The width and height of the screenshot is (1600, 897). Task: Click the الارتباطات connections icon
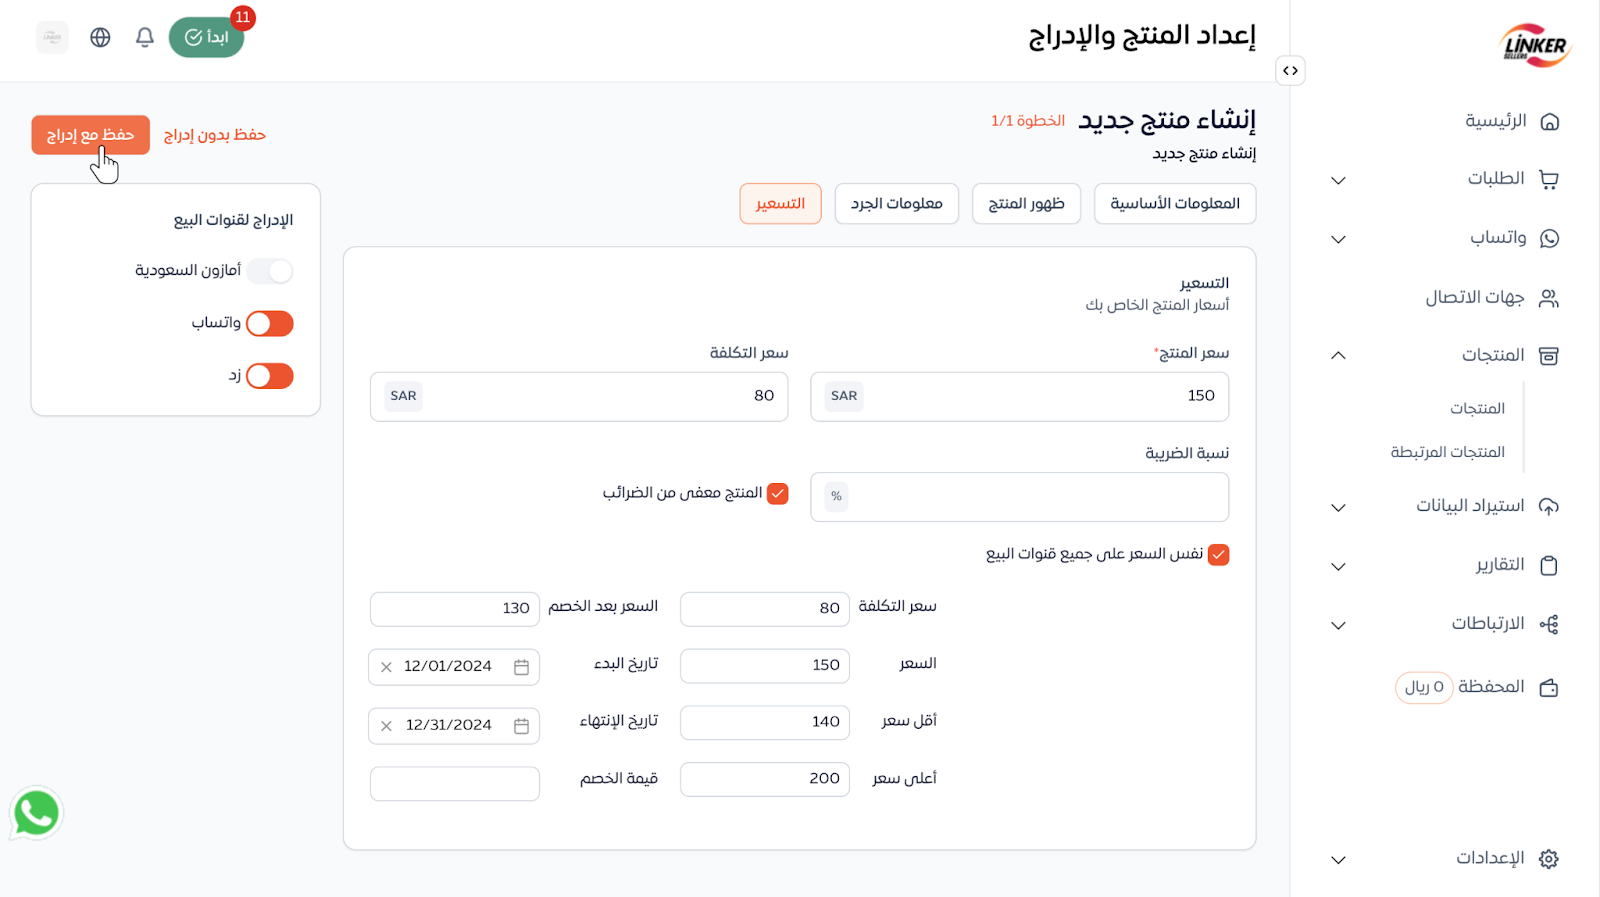tap(1549, 624)
